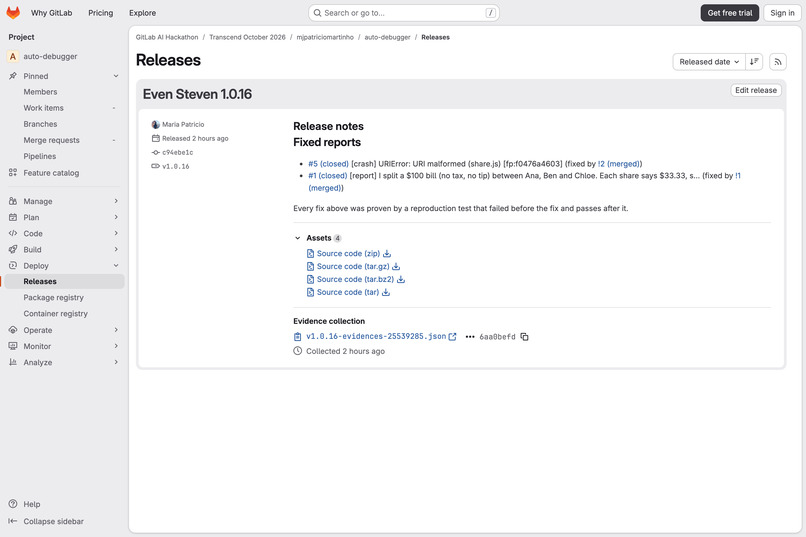The image size is (806, 537).
Task: Expand the ellipsis next to evidence SHA
Action: 470,337
